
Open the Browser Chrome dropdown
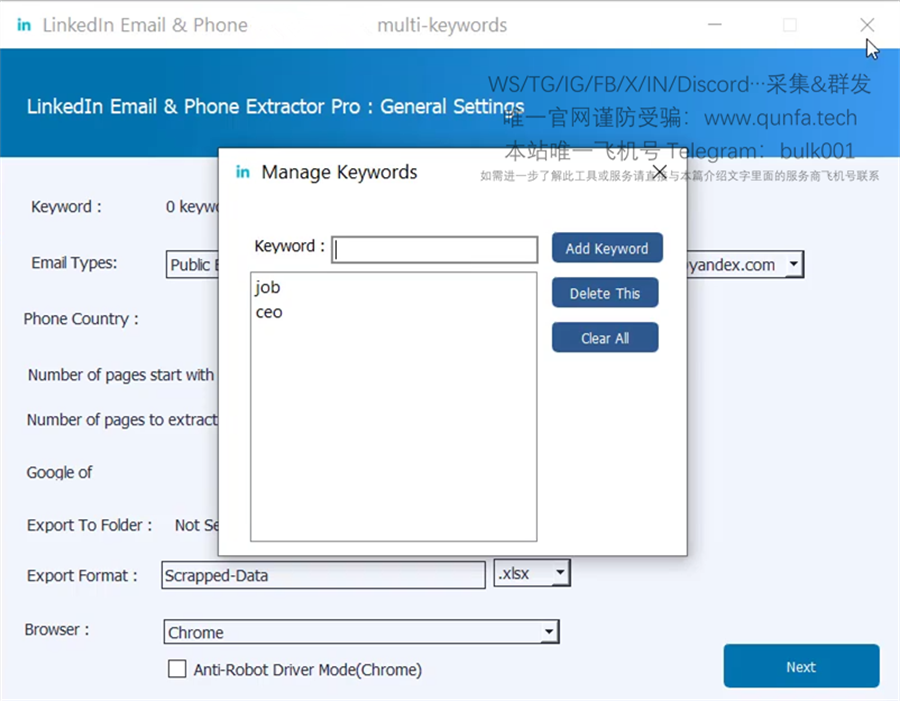(x=361, y=632)
